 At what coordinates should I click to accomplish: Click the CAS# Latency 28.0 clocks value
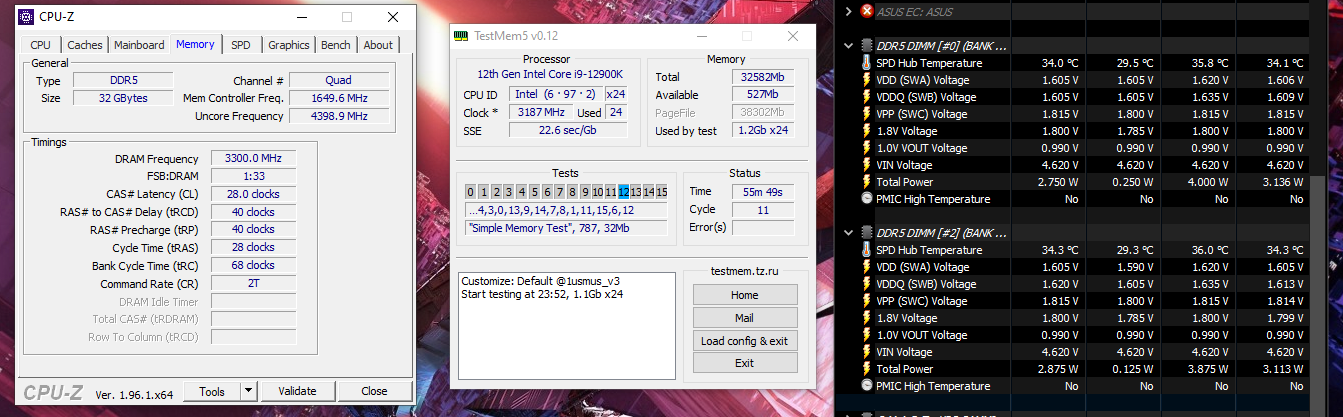point(253,194)
